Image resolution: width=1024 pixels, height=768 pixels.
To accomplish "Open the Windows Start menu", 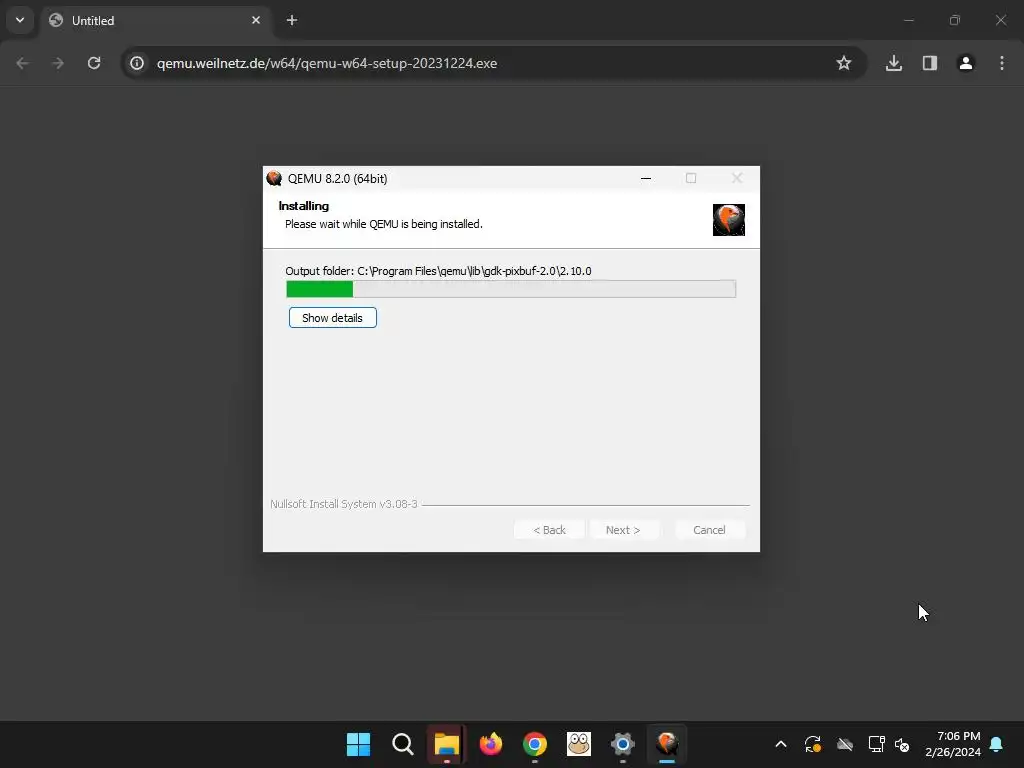I will tap(359, 744).
